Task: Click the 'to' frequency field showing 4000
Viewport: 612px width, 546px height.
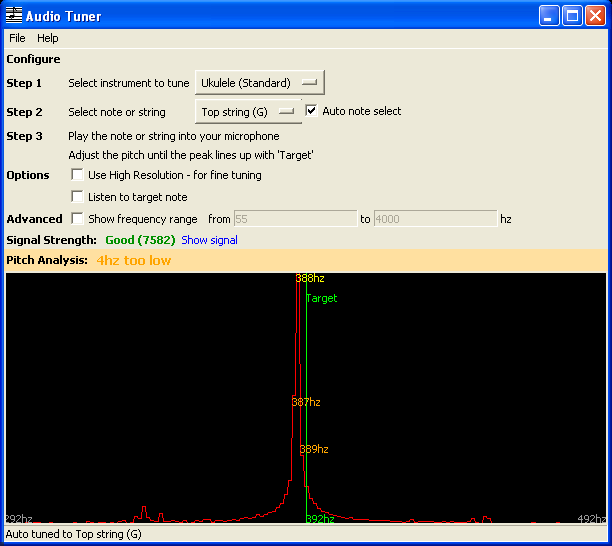Action: click(x=435, y=219)
